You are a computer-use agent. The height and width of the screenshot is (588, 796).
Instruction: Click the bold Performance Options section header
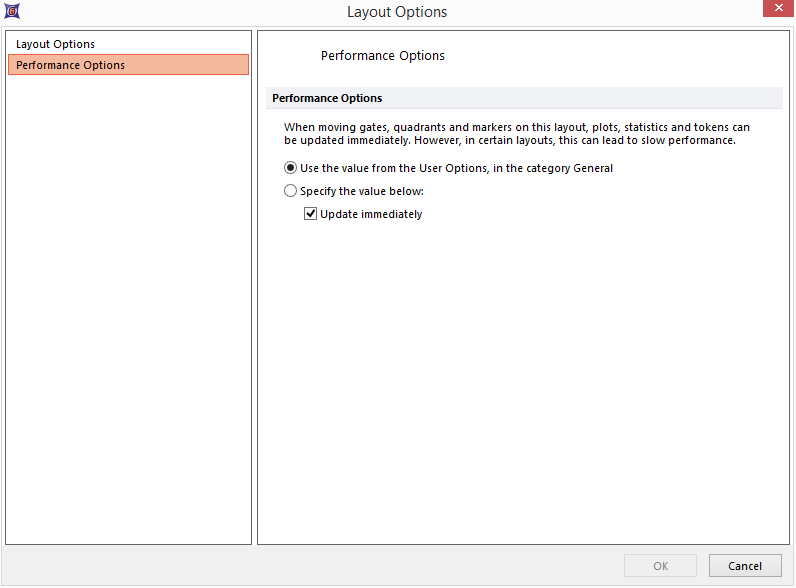point(327,98)
